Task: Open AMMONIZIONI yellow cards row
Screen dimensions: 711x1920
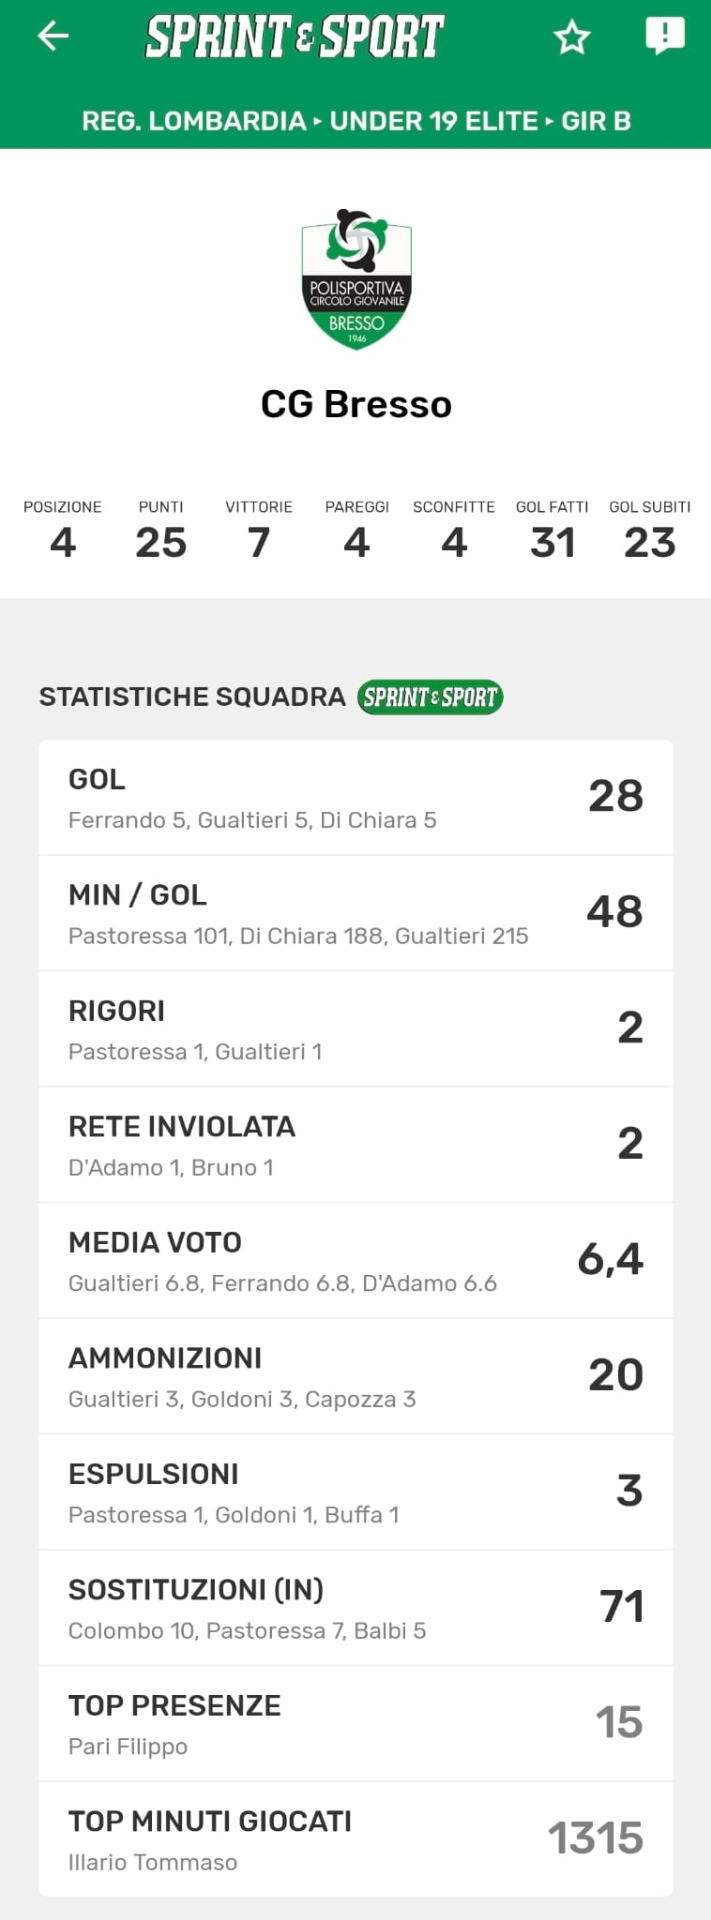Action: click(355, 1377)
